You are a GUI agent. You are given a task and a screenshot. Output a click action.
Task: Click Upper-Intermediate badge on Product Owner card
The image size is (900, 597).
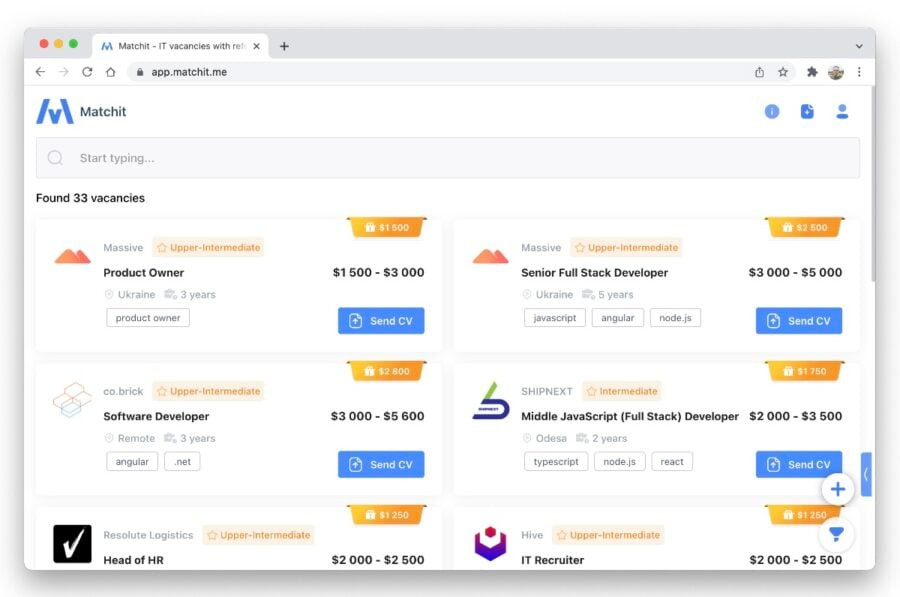[x=208, y=247]
